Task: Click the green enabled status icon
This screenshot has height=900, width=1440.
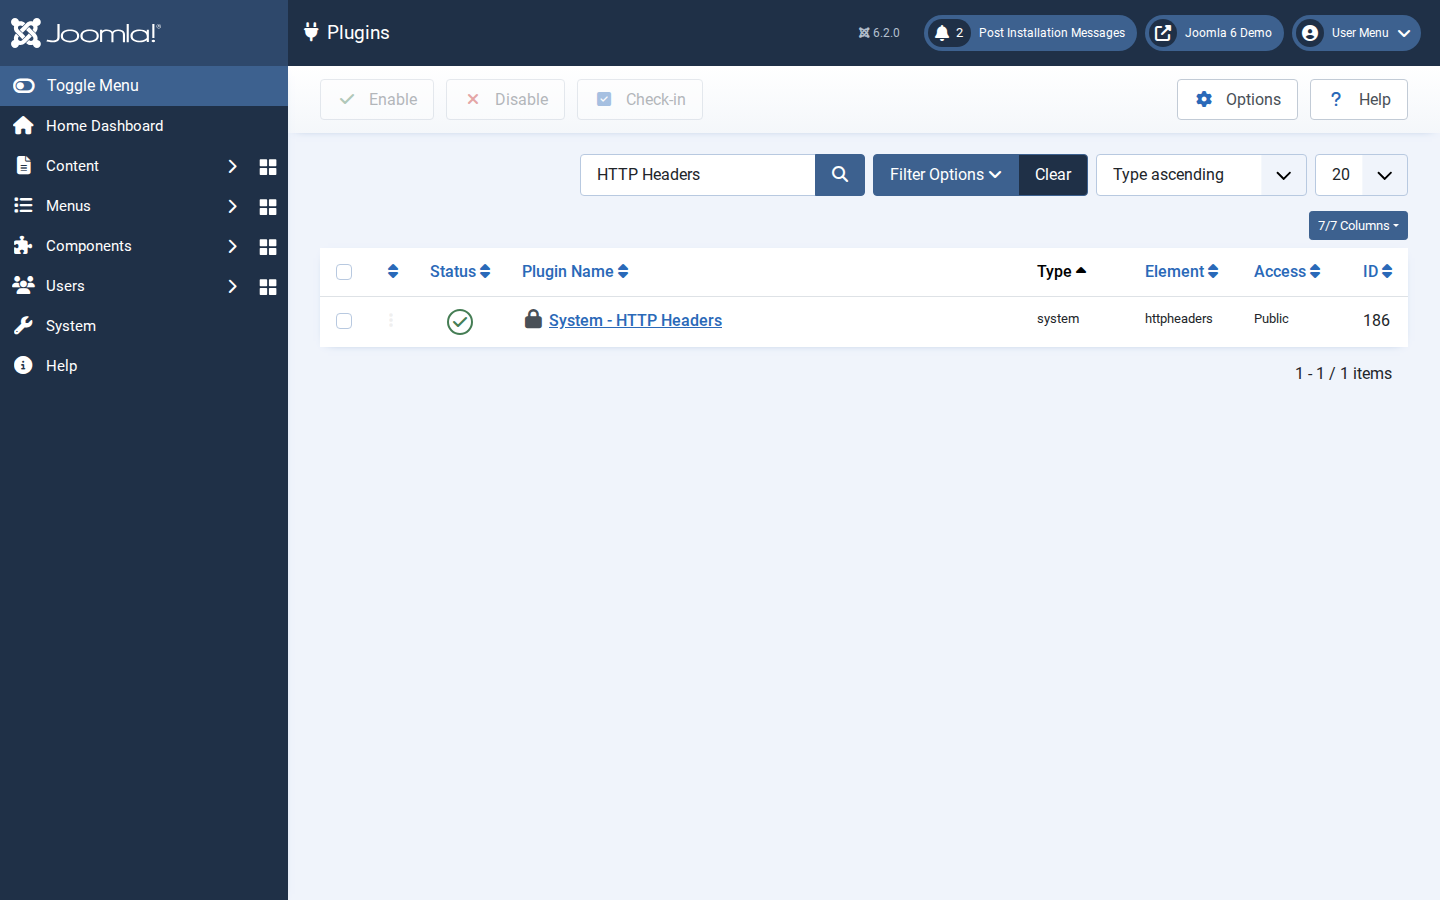Action: coord(460,321)
